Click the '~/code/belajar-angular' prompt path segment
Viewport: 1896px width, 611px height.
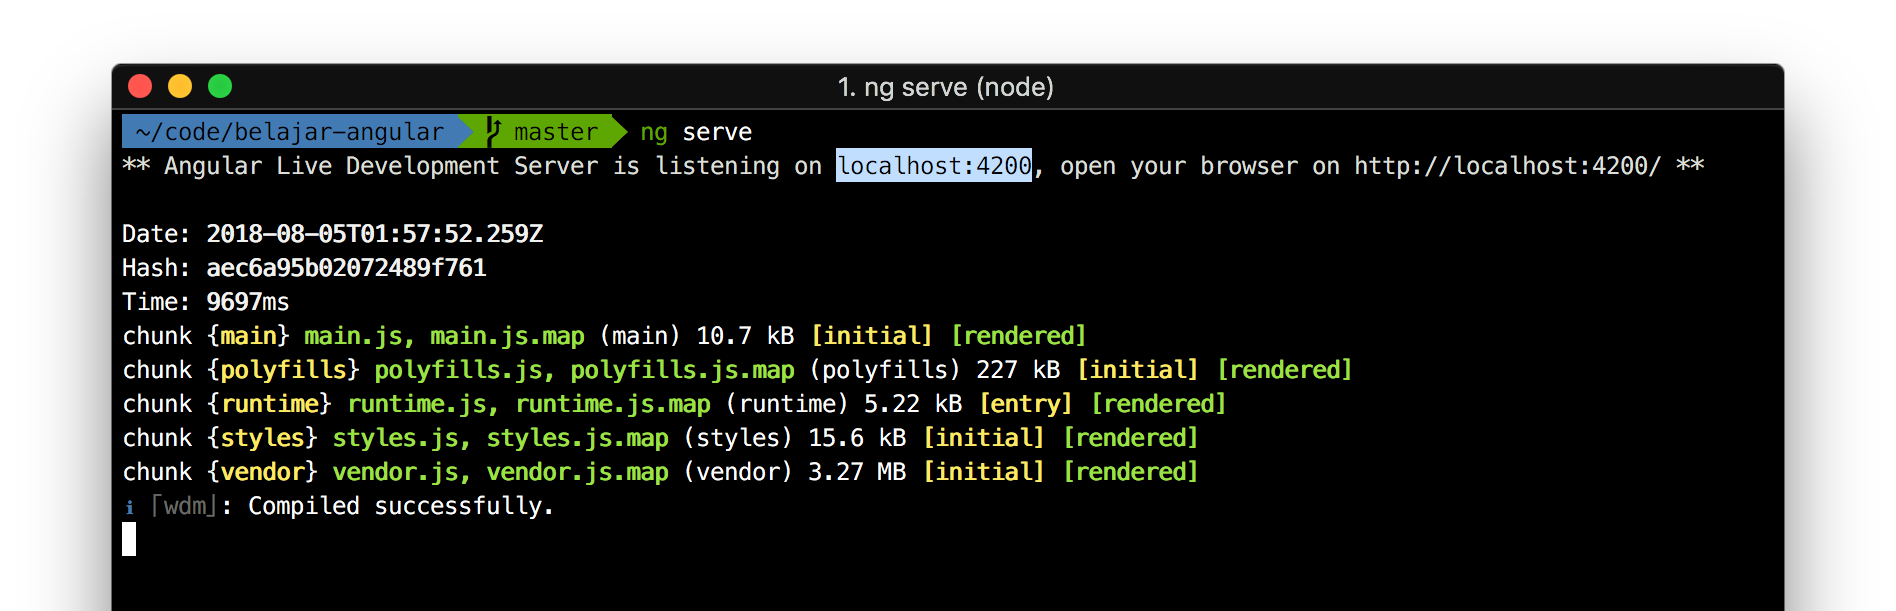[x=290, y=132]
